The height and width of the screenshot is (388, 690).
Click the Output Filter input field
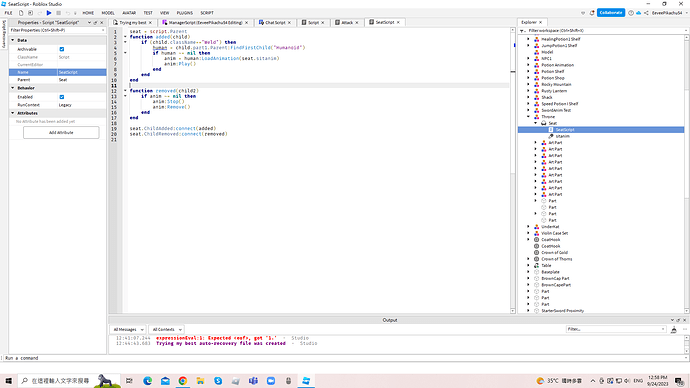616,329
